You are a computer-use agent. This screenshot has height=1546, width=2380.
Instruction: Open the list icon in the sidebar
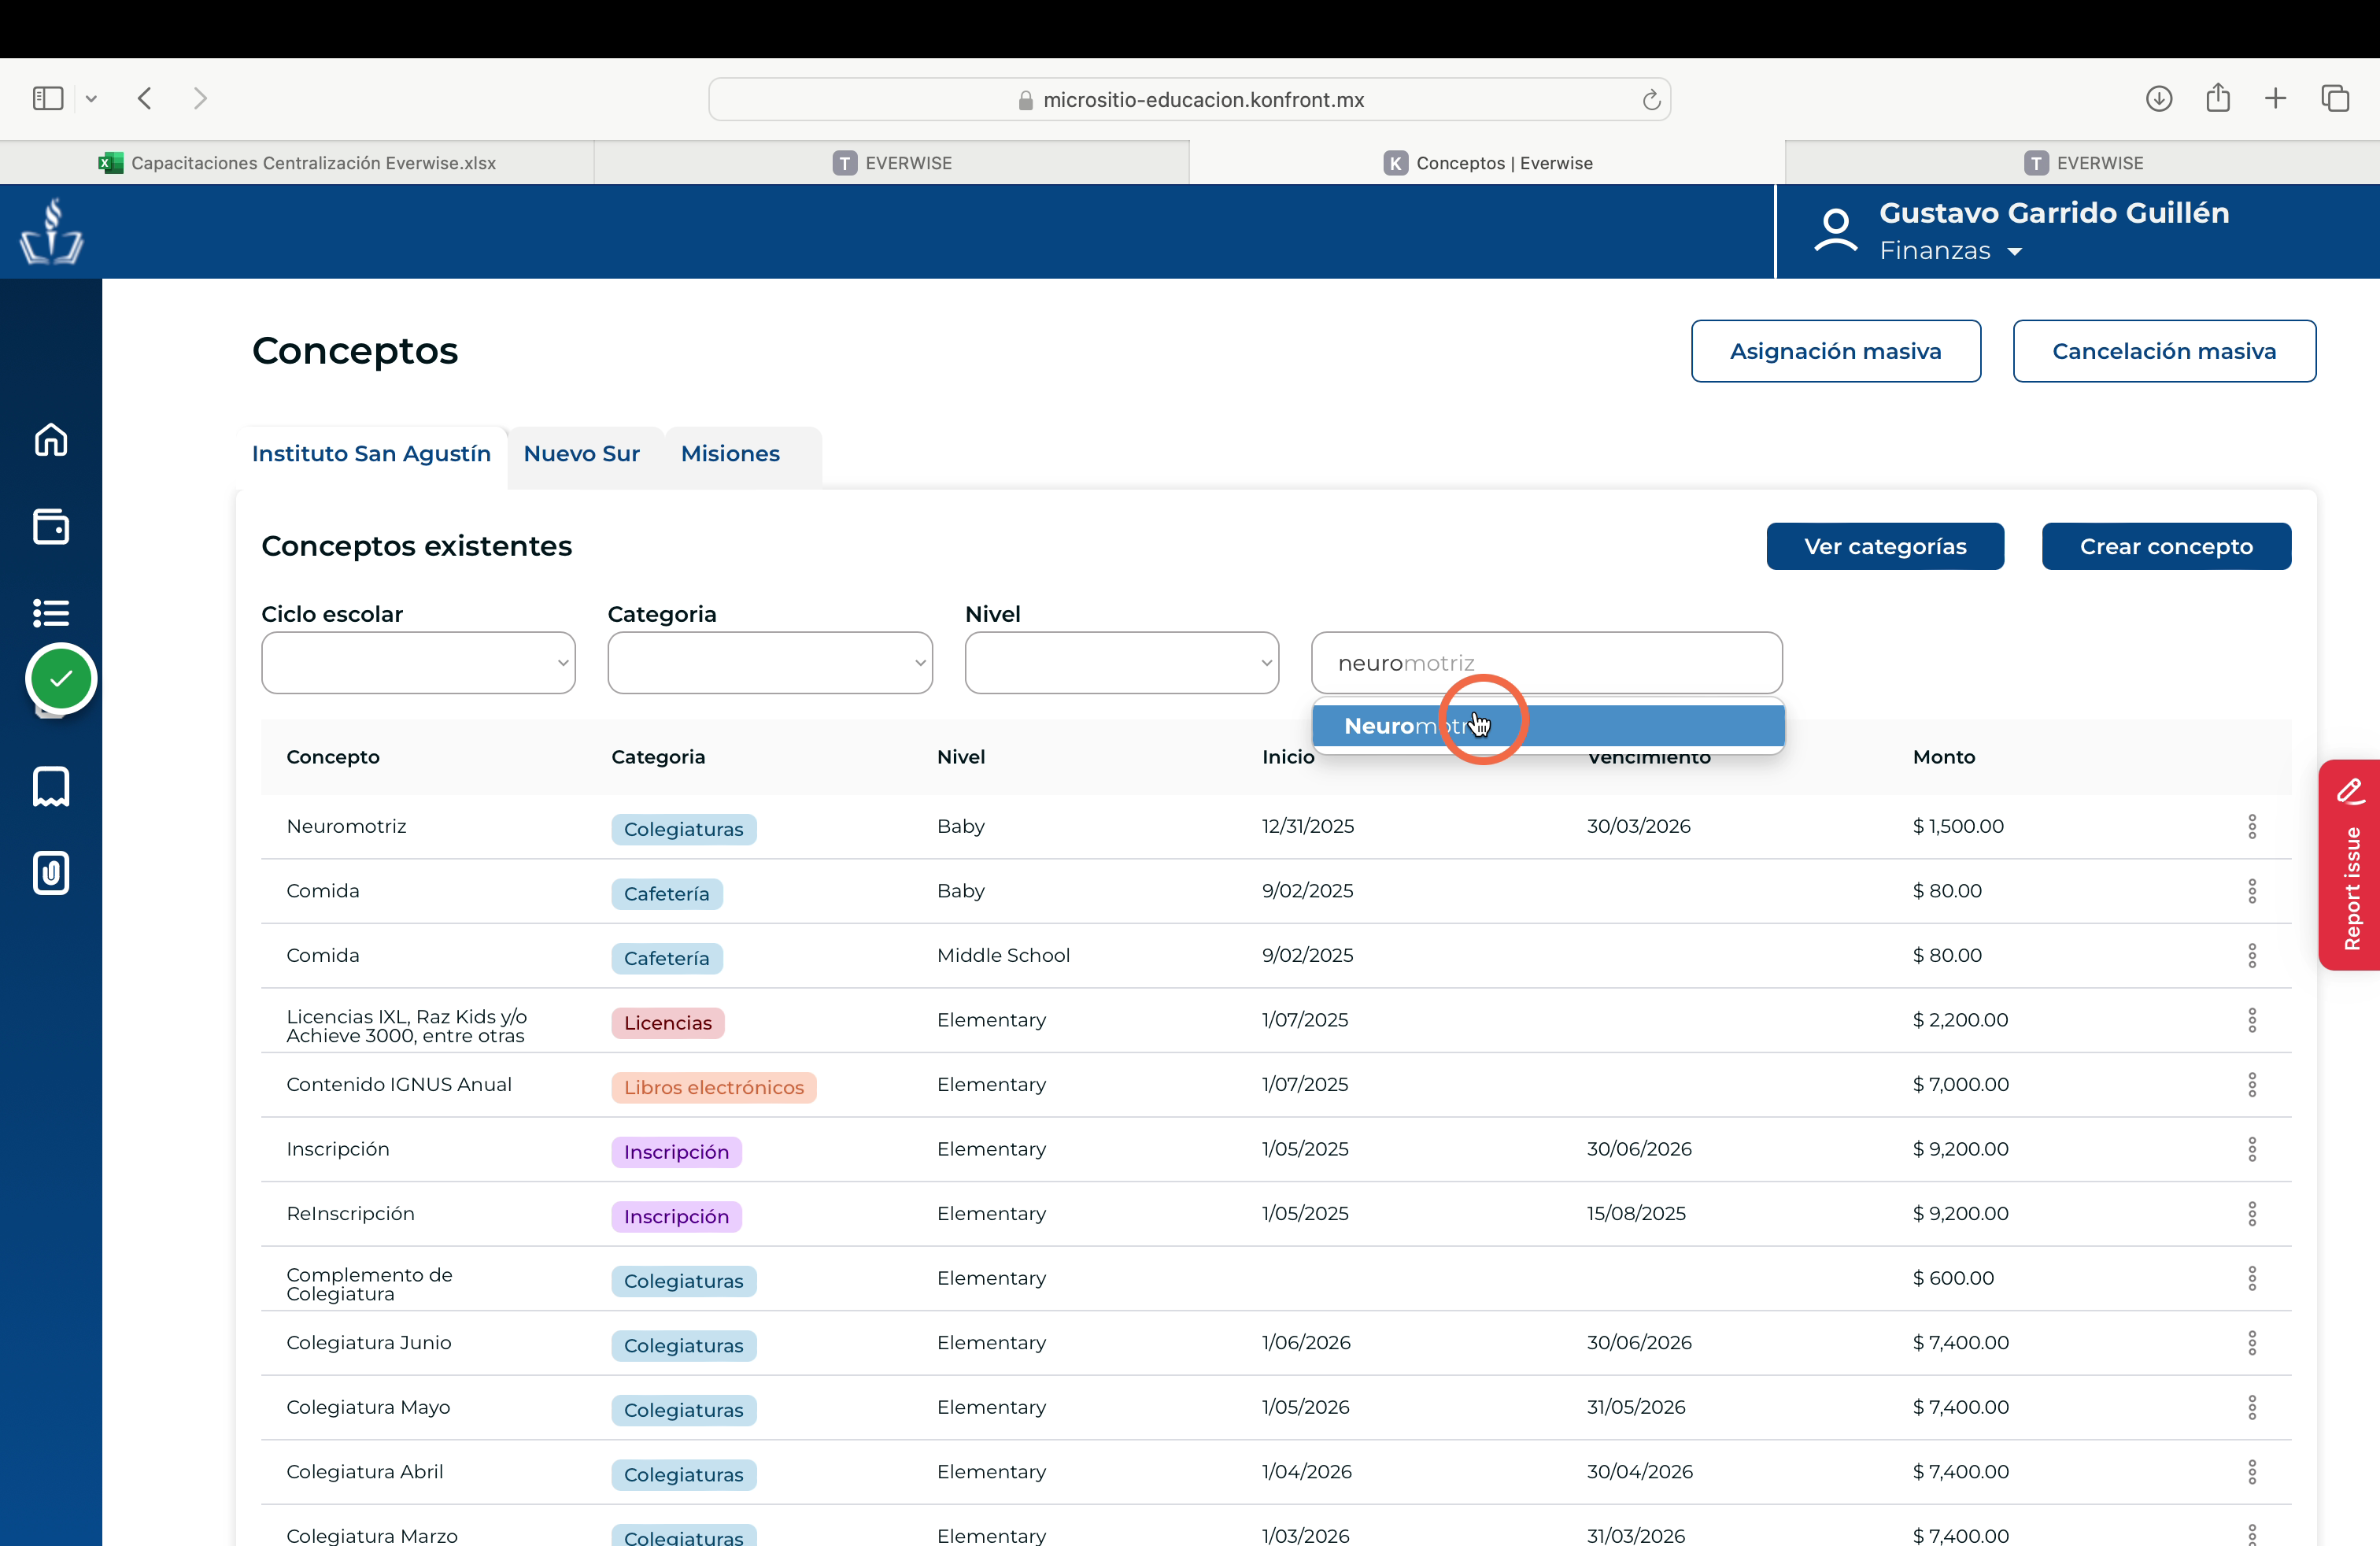pos(51,612)
